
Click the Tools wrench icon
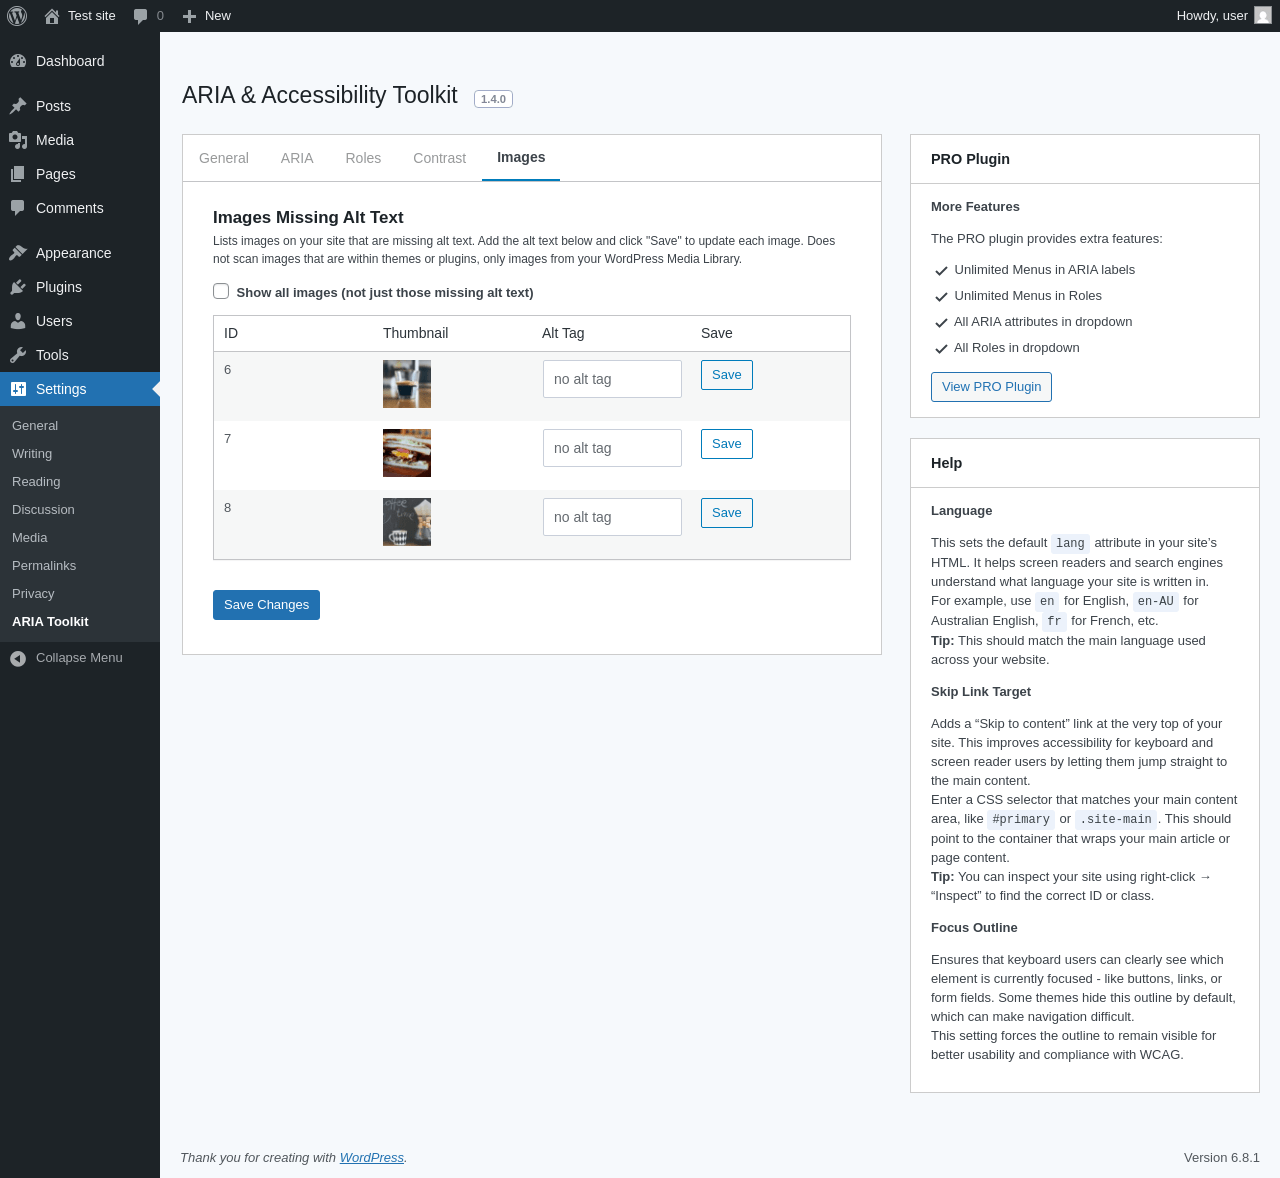tap(18, 355)
